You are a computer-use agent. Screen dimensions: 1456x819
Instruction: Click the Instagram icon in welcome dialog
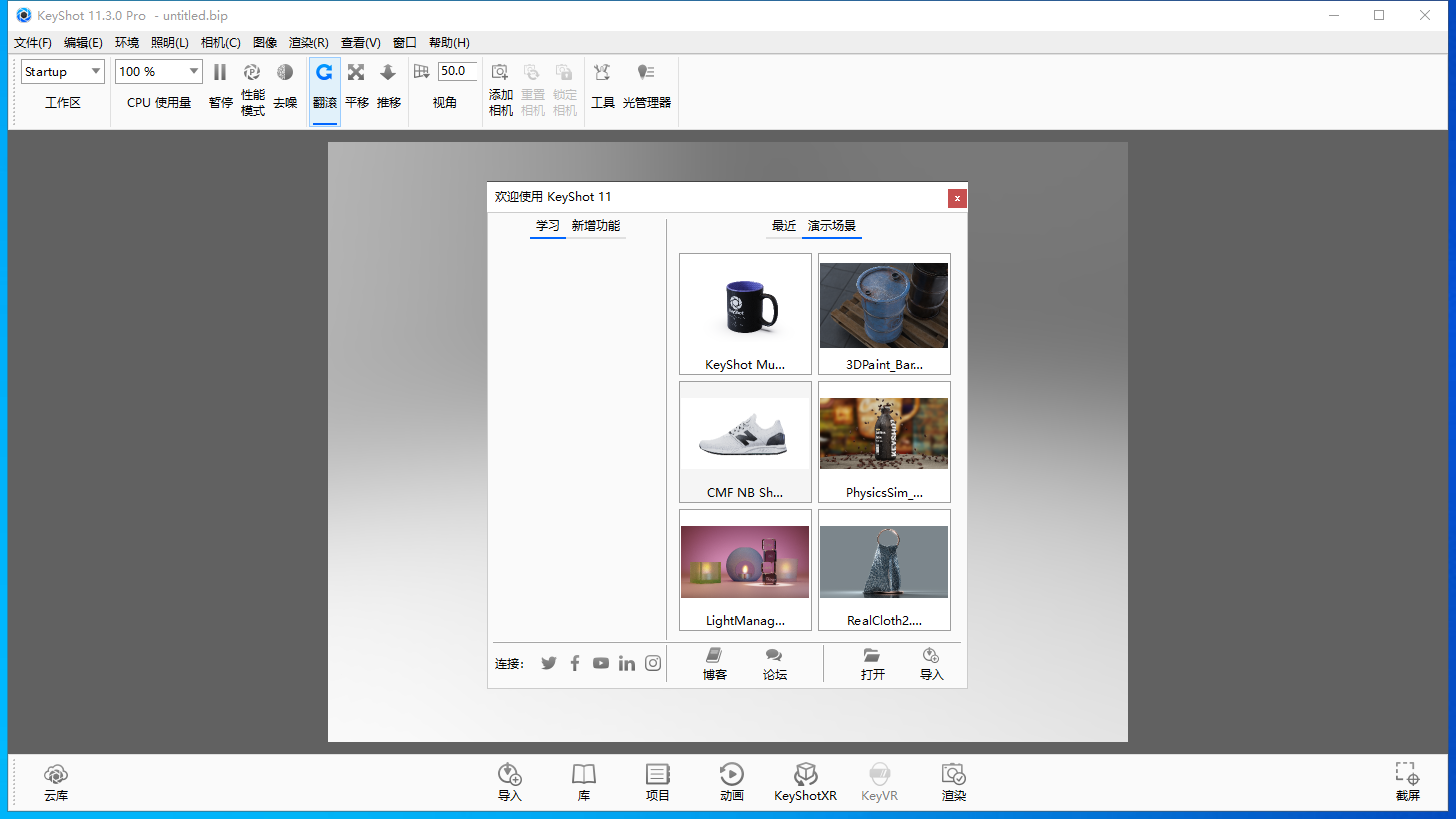pyautogui.click(x=653, y=663)
